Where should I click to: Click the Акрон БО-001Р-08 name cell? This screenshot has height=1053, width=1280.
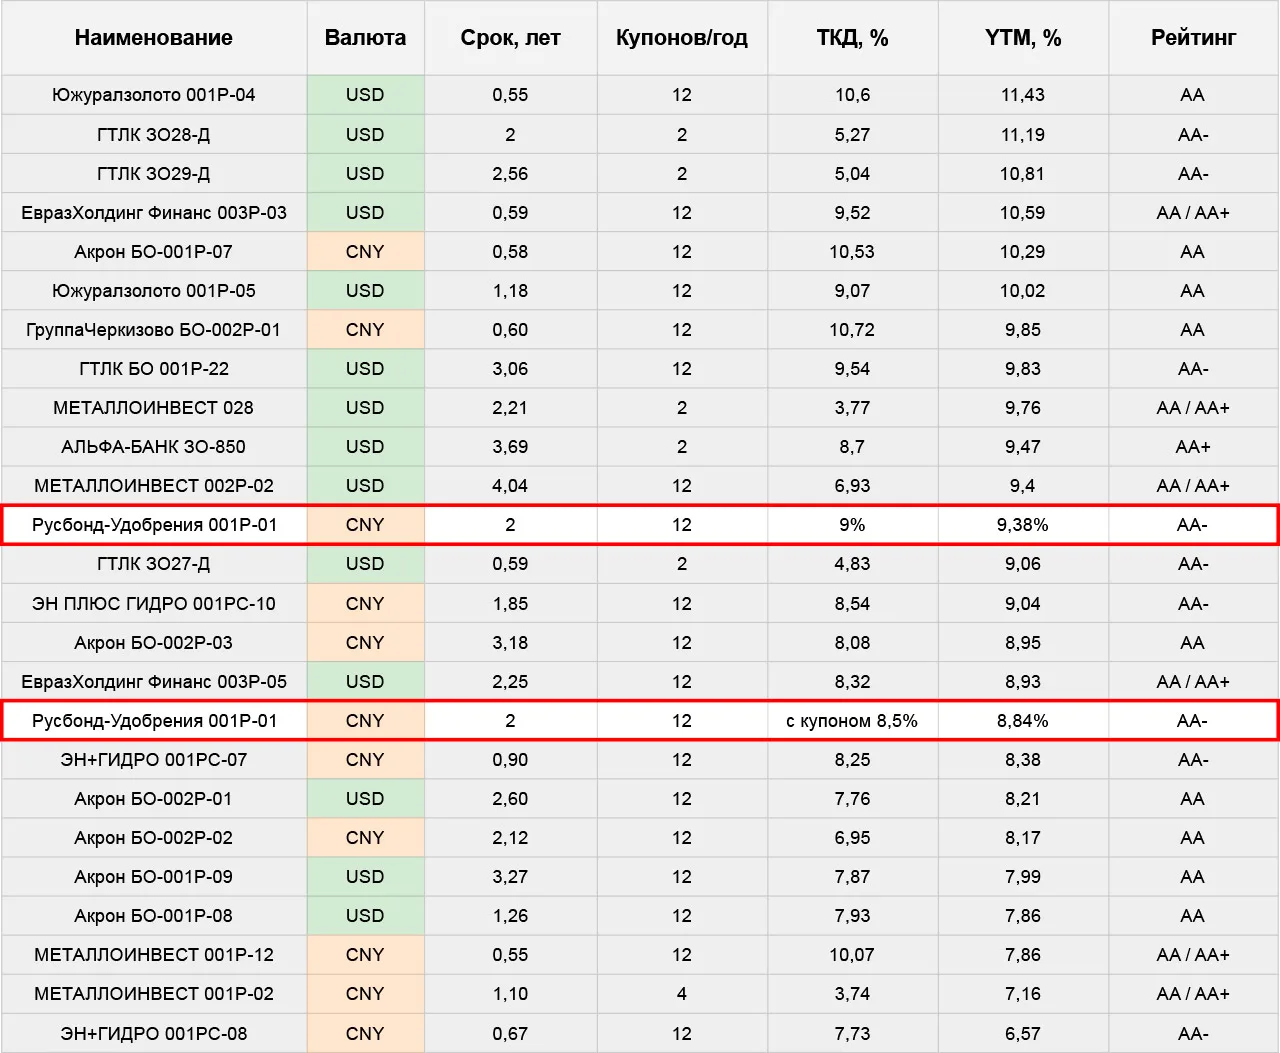click(154, 915)
